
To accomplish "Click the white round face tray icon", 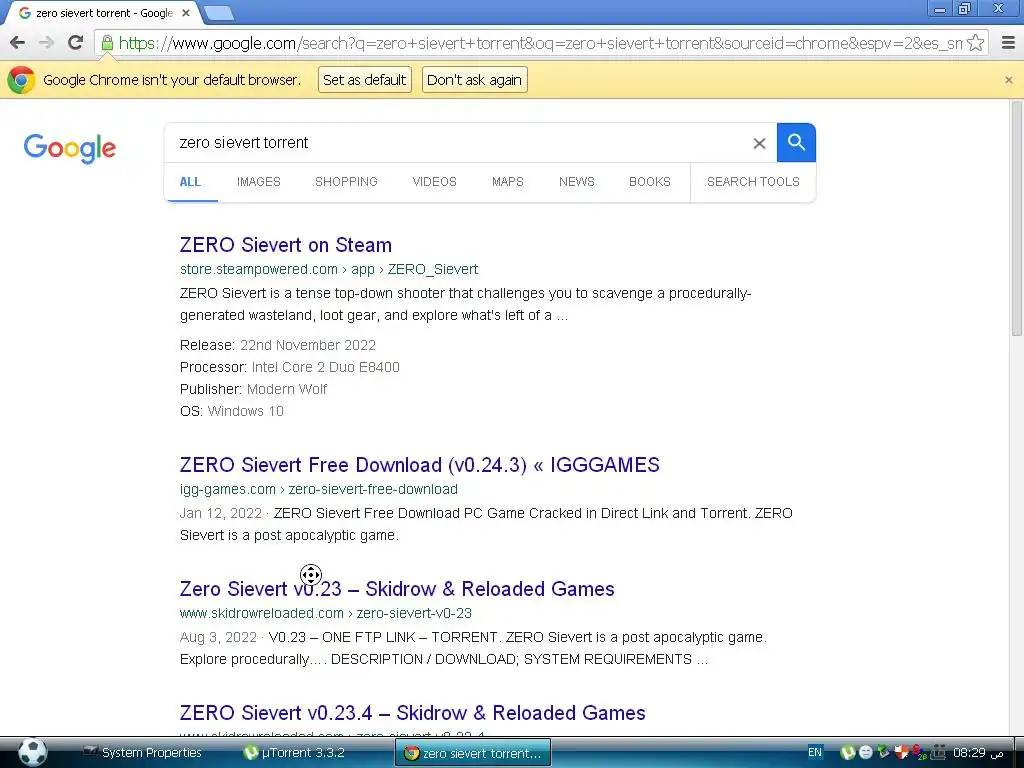I will pos(865,752).
